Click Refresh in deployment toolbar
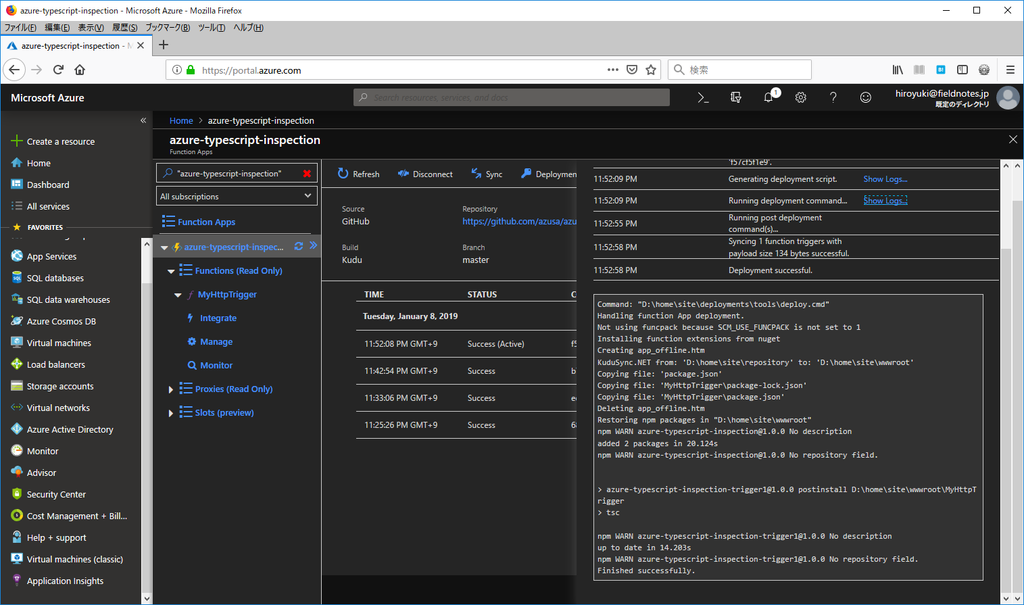 [359, 174]
